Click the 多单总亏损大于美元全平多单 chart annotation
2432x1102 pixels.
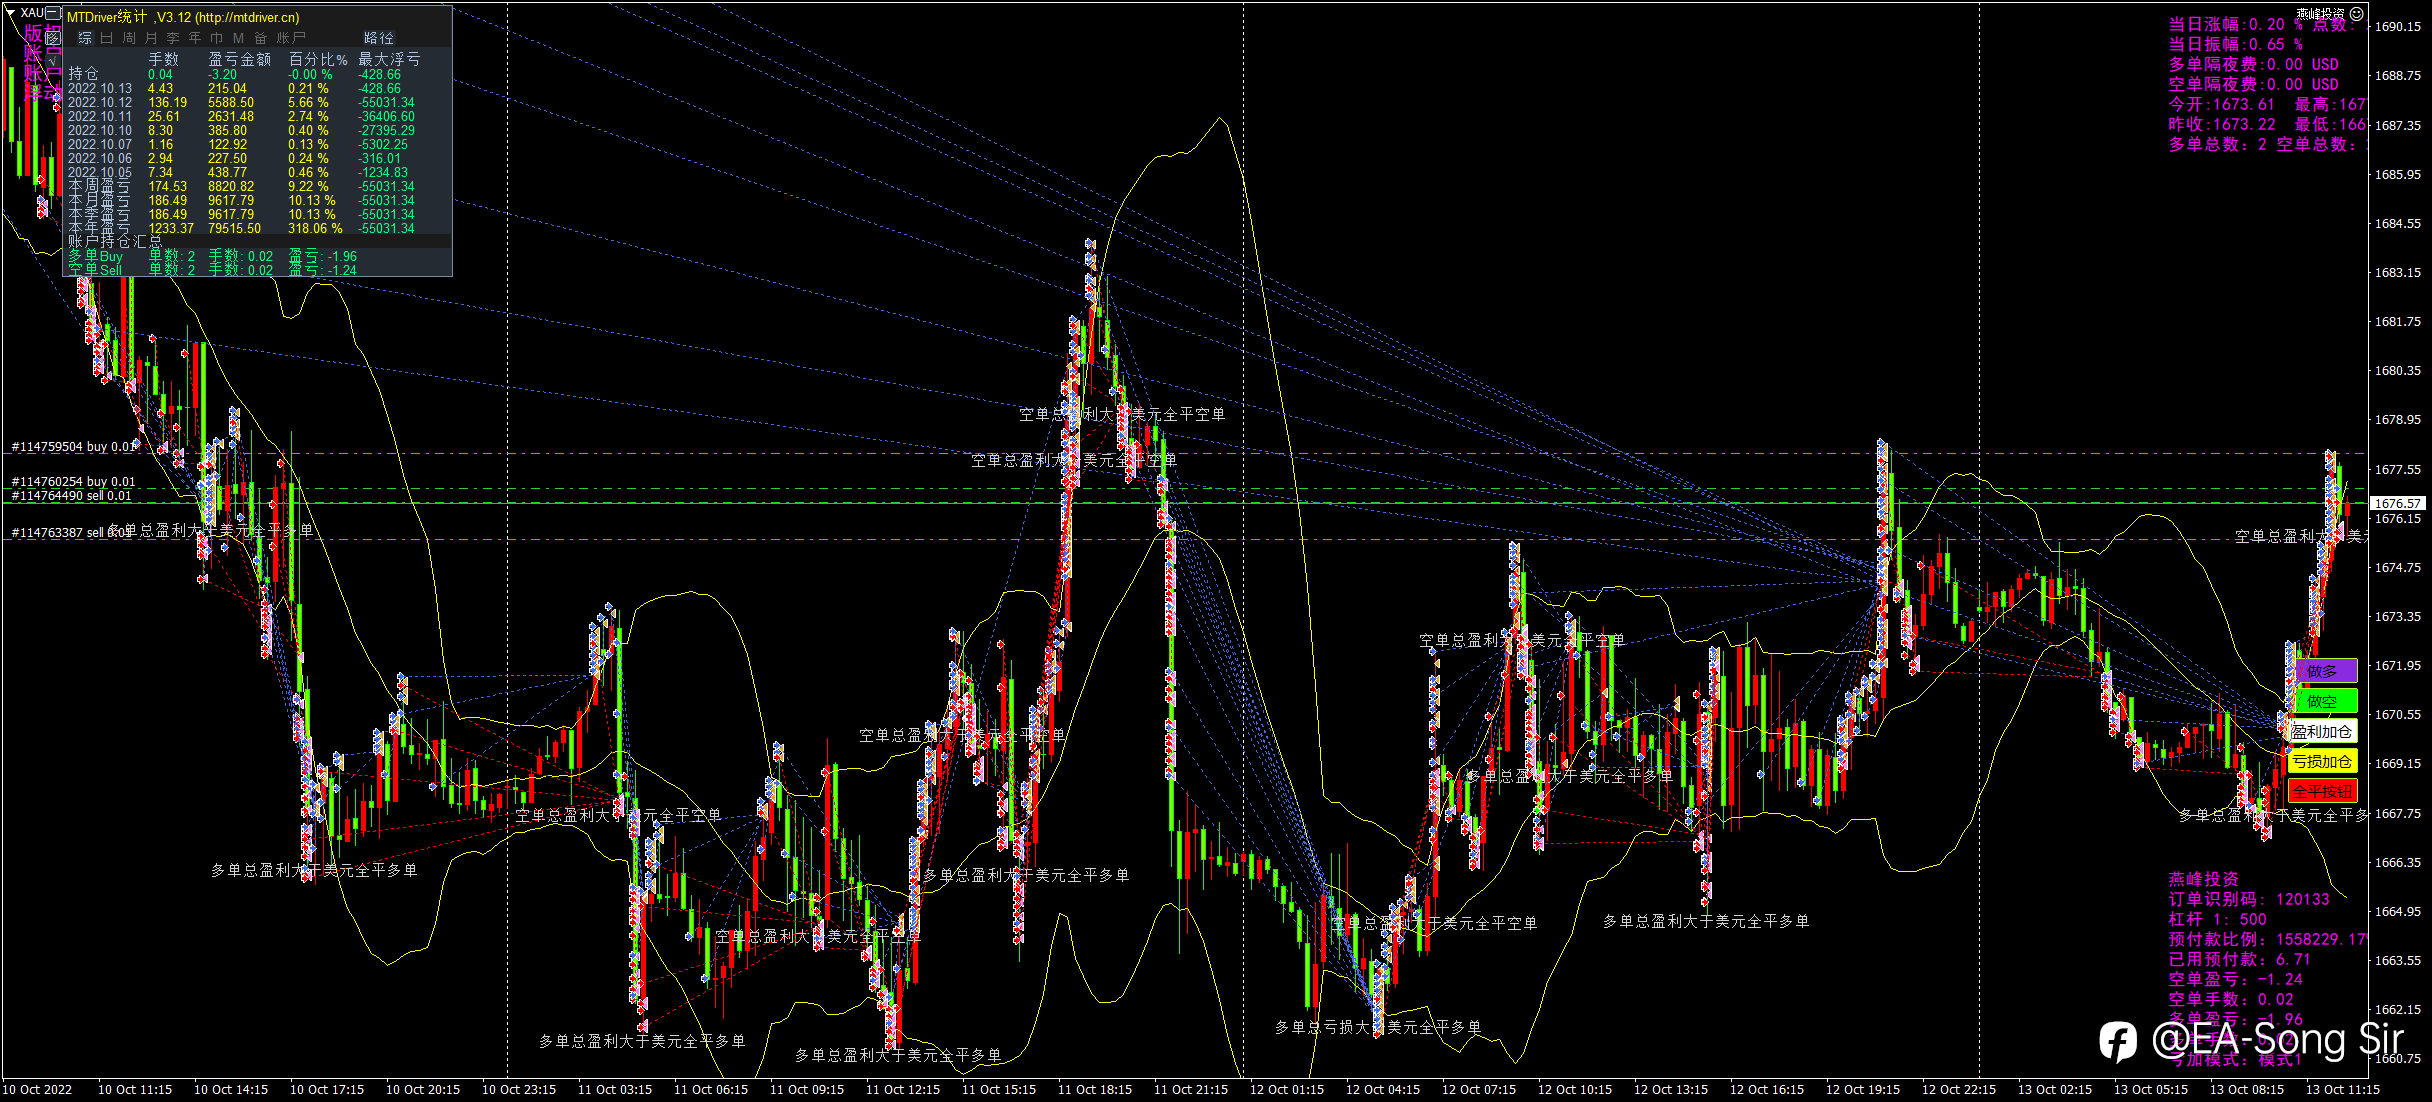(x=1378, y=1027)
